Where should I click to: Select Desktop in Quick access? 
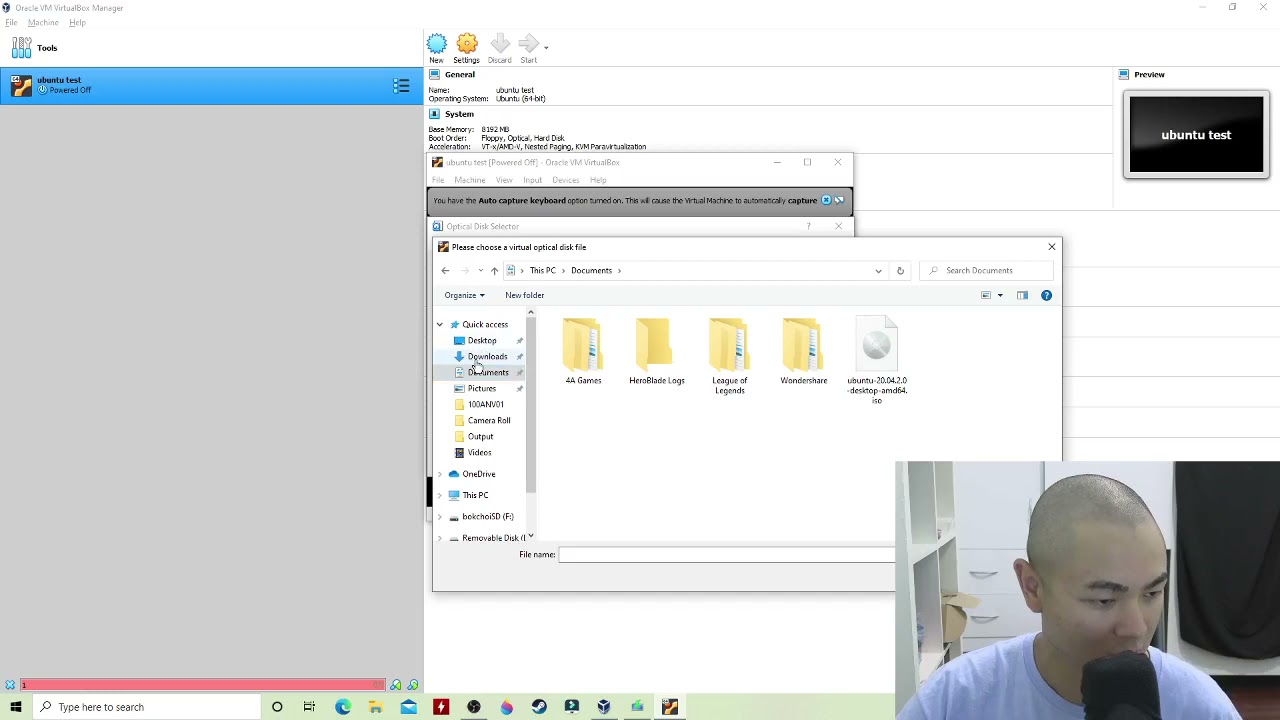point(482,340)
